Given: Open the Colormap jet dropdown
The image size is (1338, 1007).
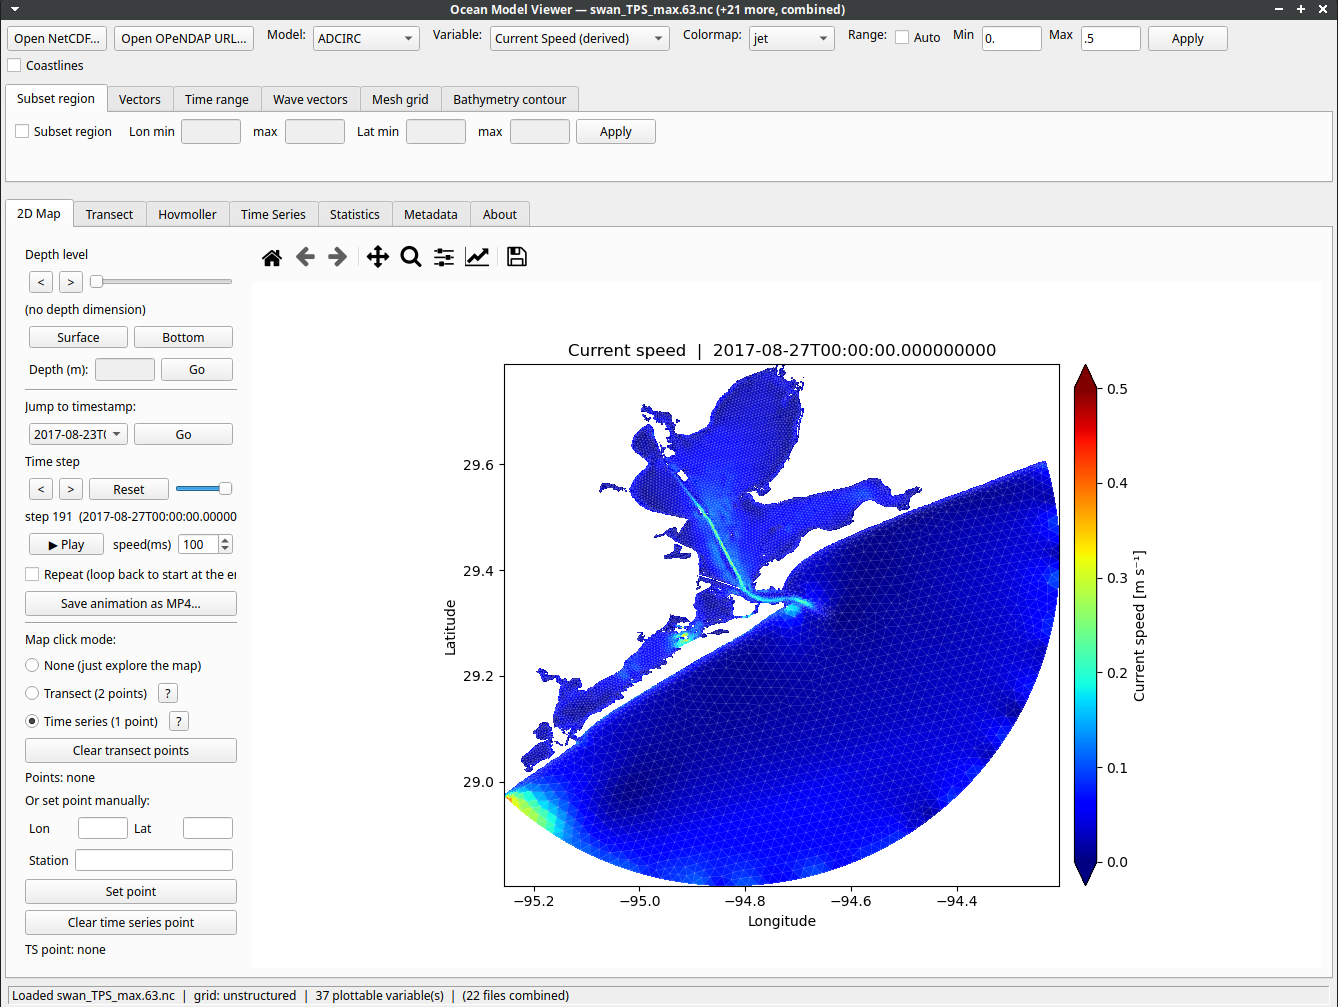Looking at the screenshot, I should [791, 38].
